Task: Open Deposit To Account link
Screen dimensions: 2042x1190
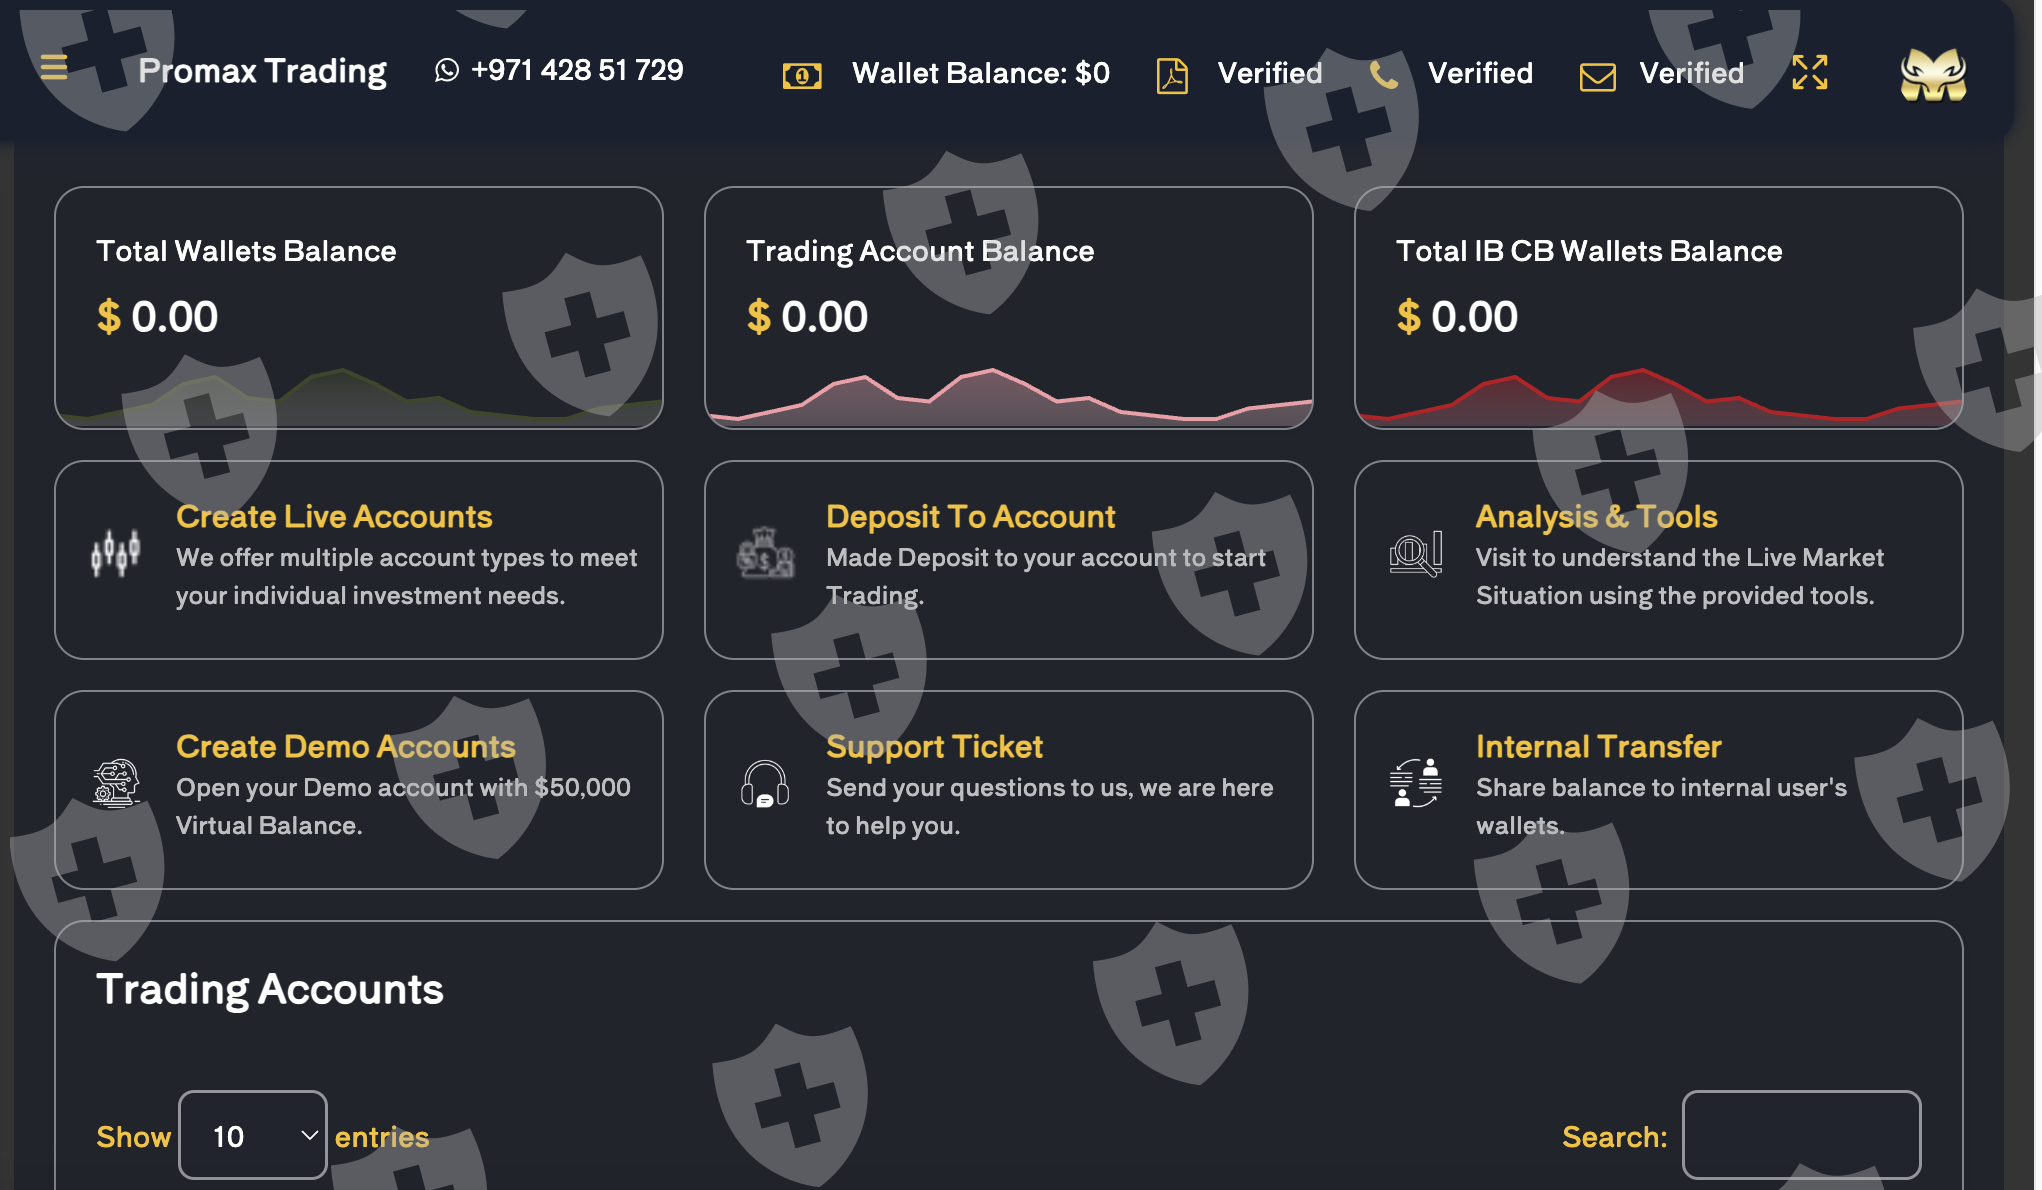Action: tap(970, 516)
